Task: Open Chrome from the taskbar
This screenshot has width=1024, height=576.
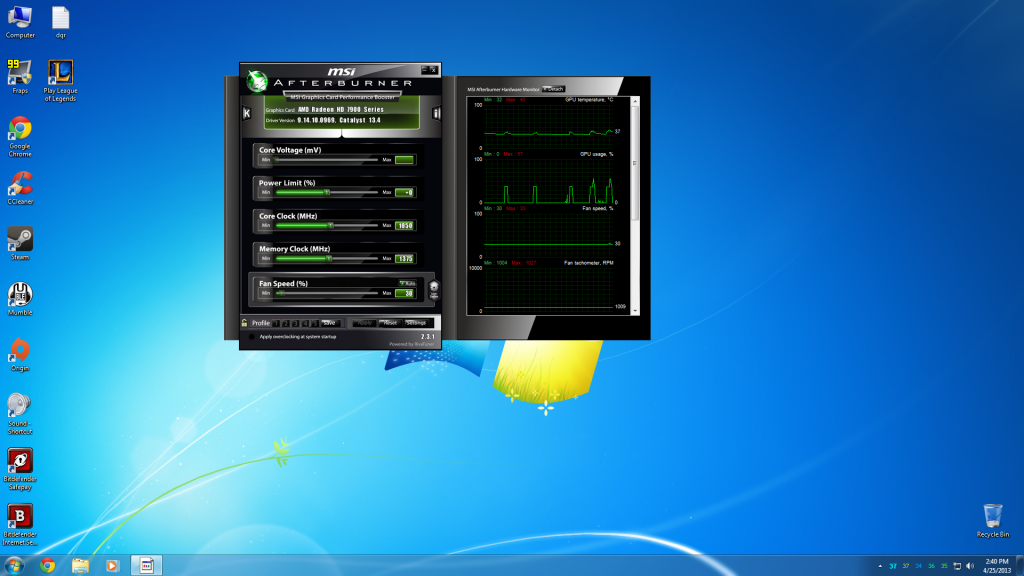Action: [x=47, y=566]
